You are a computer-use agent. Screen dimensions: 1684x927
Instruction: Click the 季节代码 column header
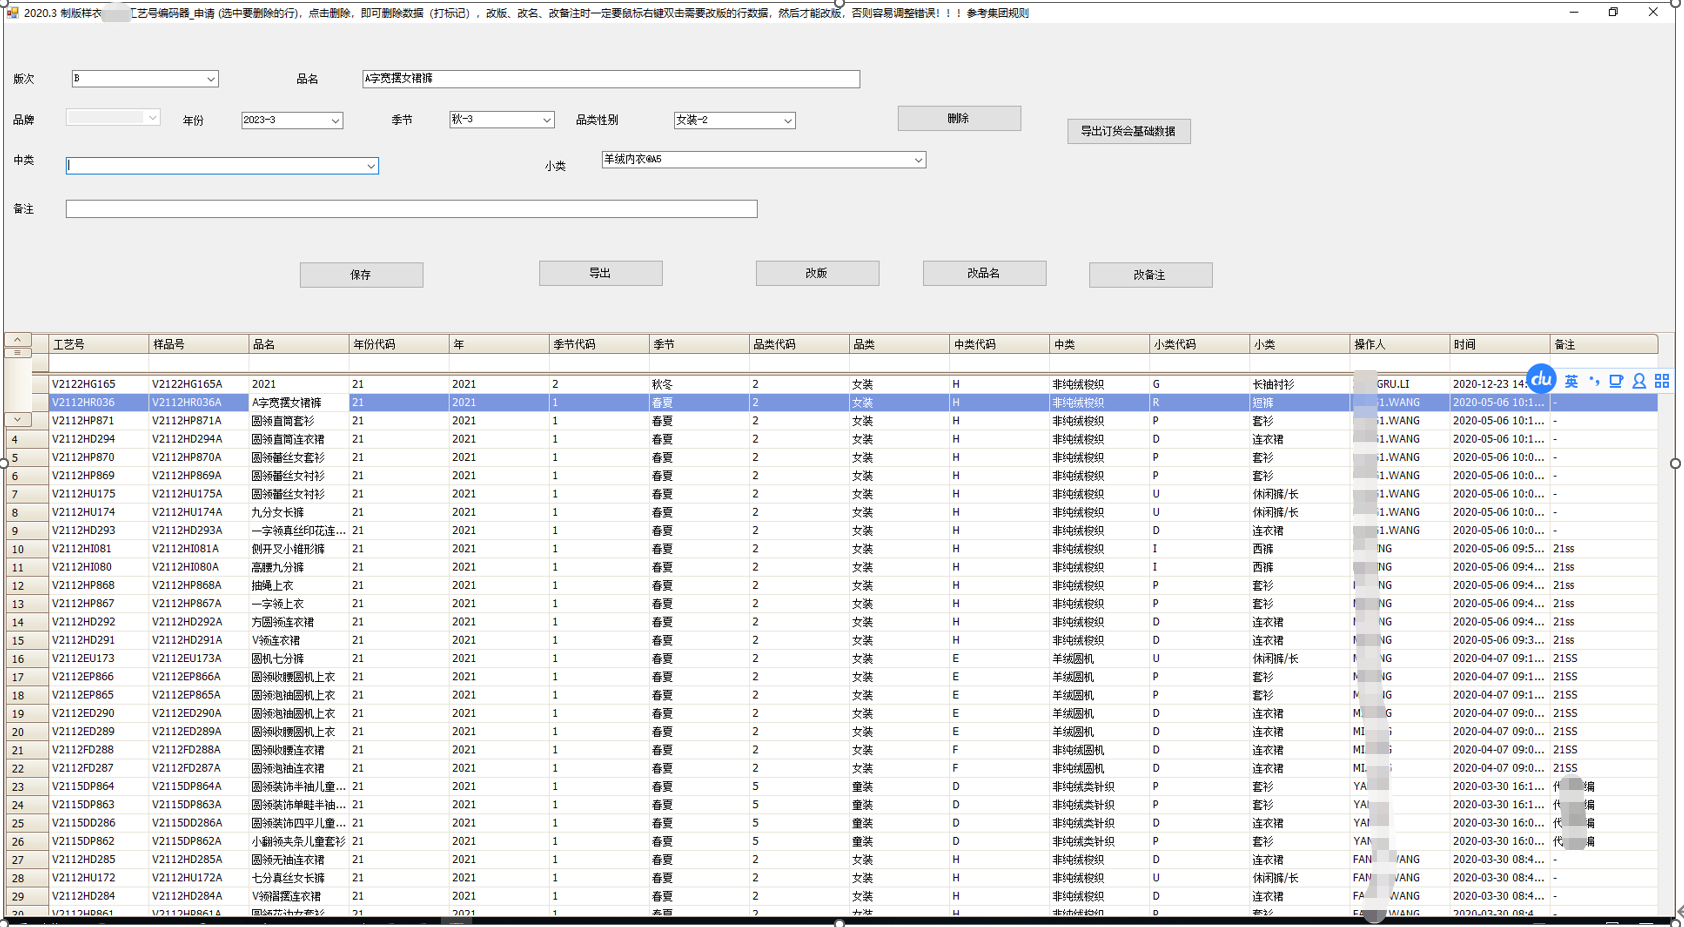pyautogui.click(x=599, y=344)
